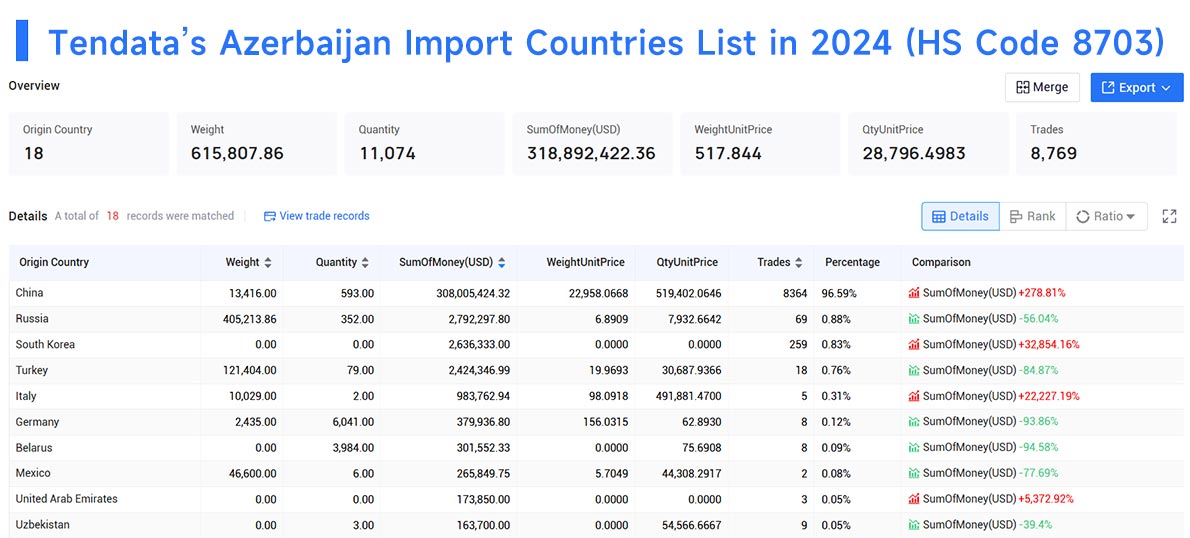
Task: Click China comparison chart icon
Action: [x=914, y=293]
